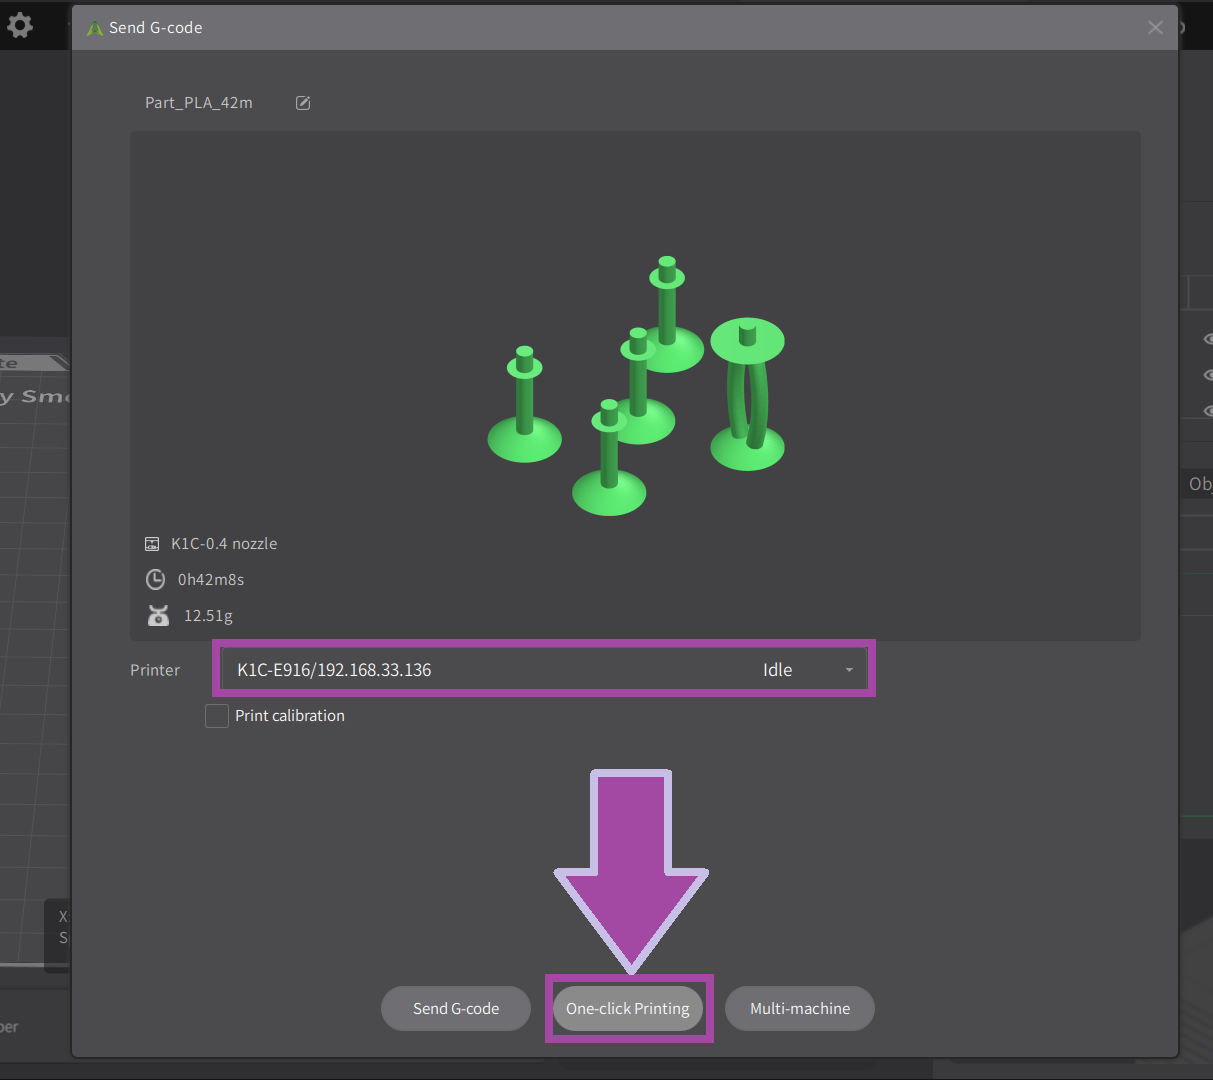Click the clock icon beside 0h42m8s
The height and width of the screenshot is (1080, 1213).
(x=155, y=580)
